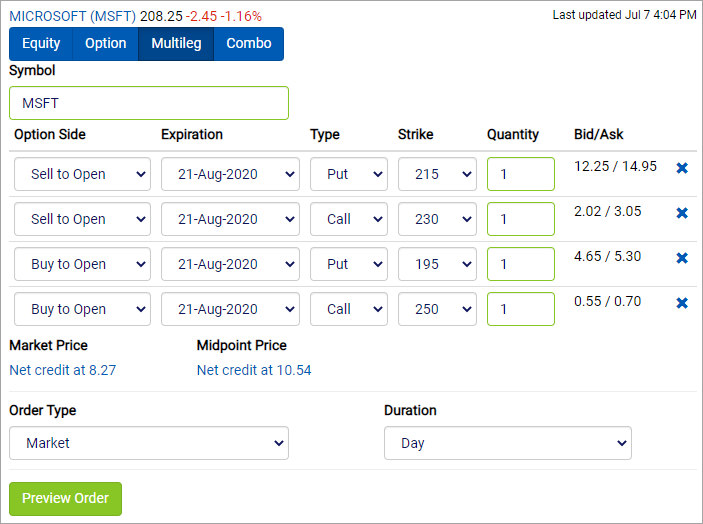
Task: Open the Strike dropdown showing 250
Action: [x=437, y=309]
